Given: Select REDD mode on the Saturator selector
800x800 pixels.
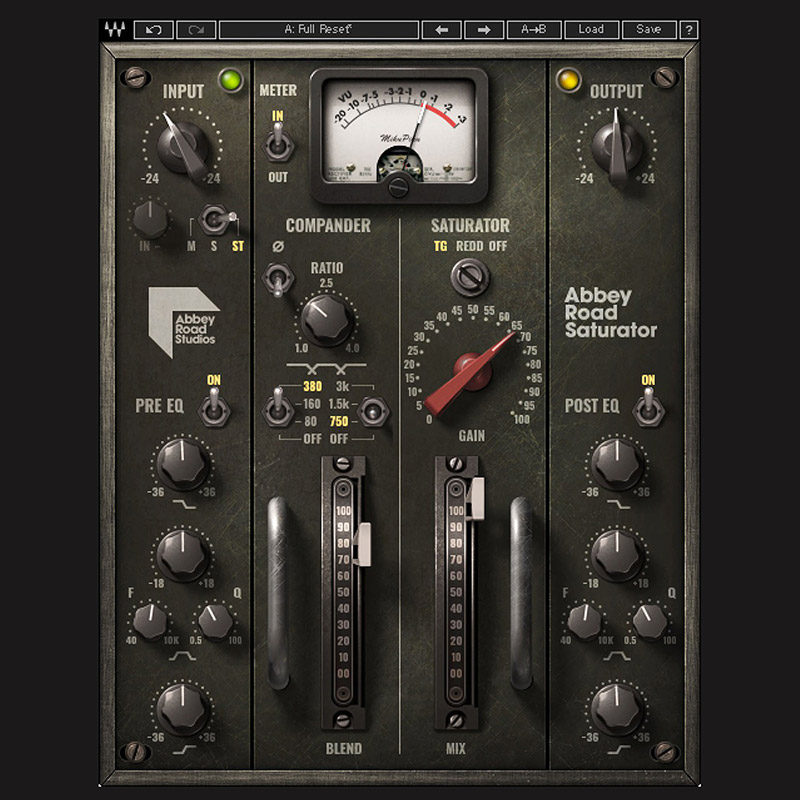Looking at the screenshot, I should (470, 247).
